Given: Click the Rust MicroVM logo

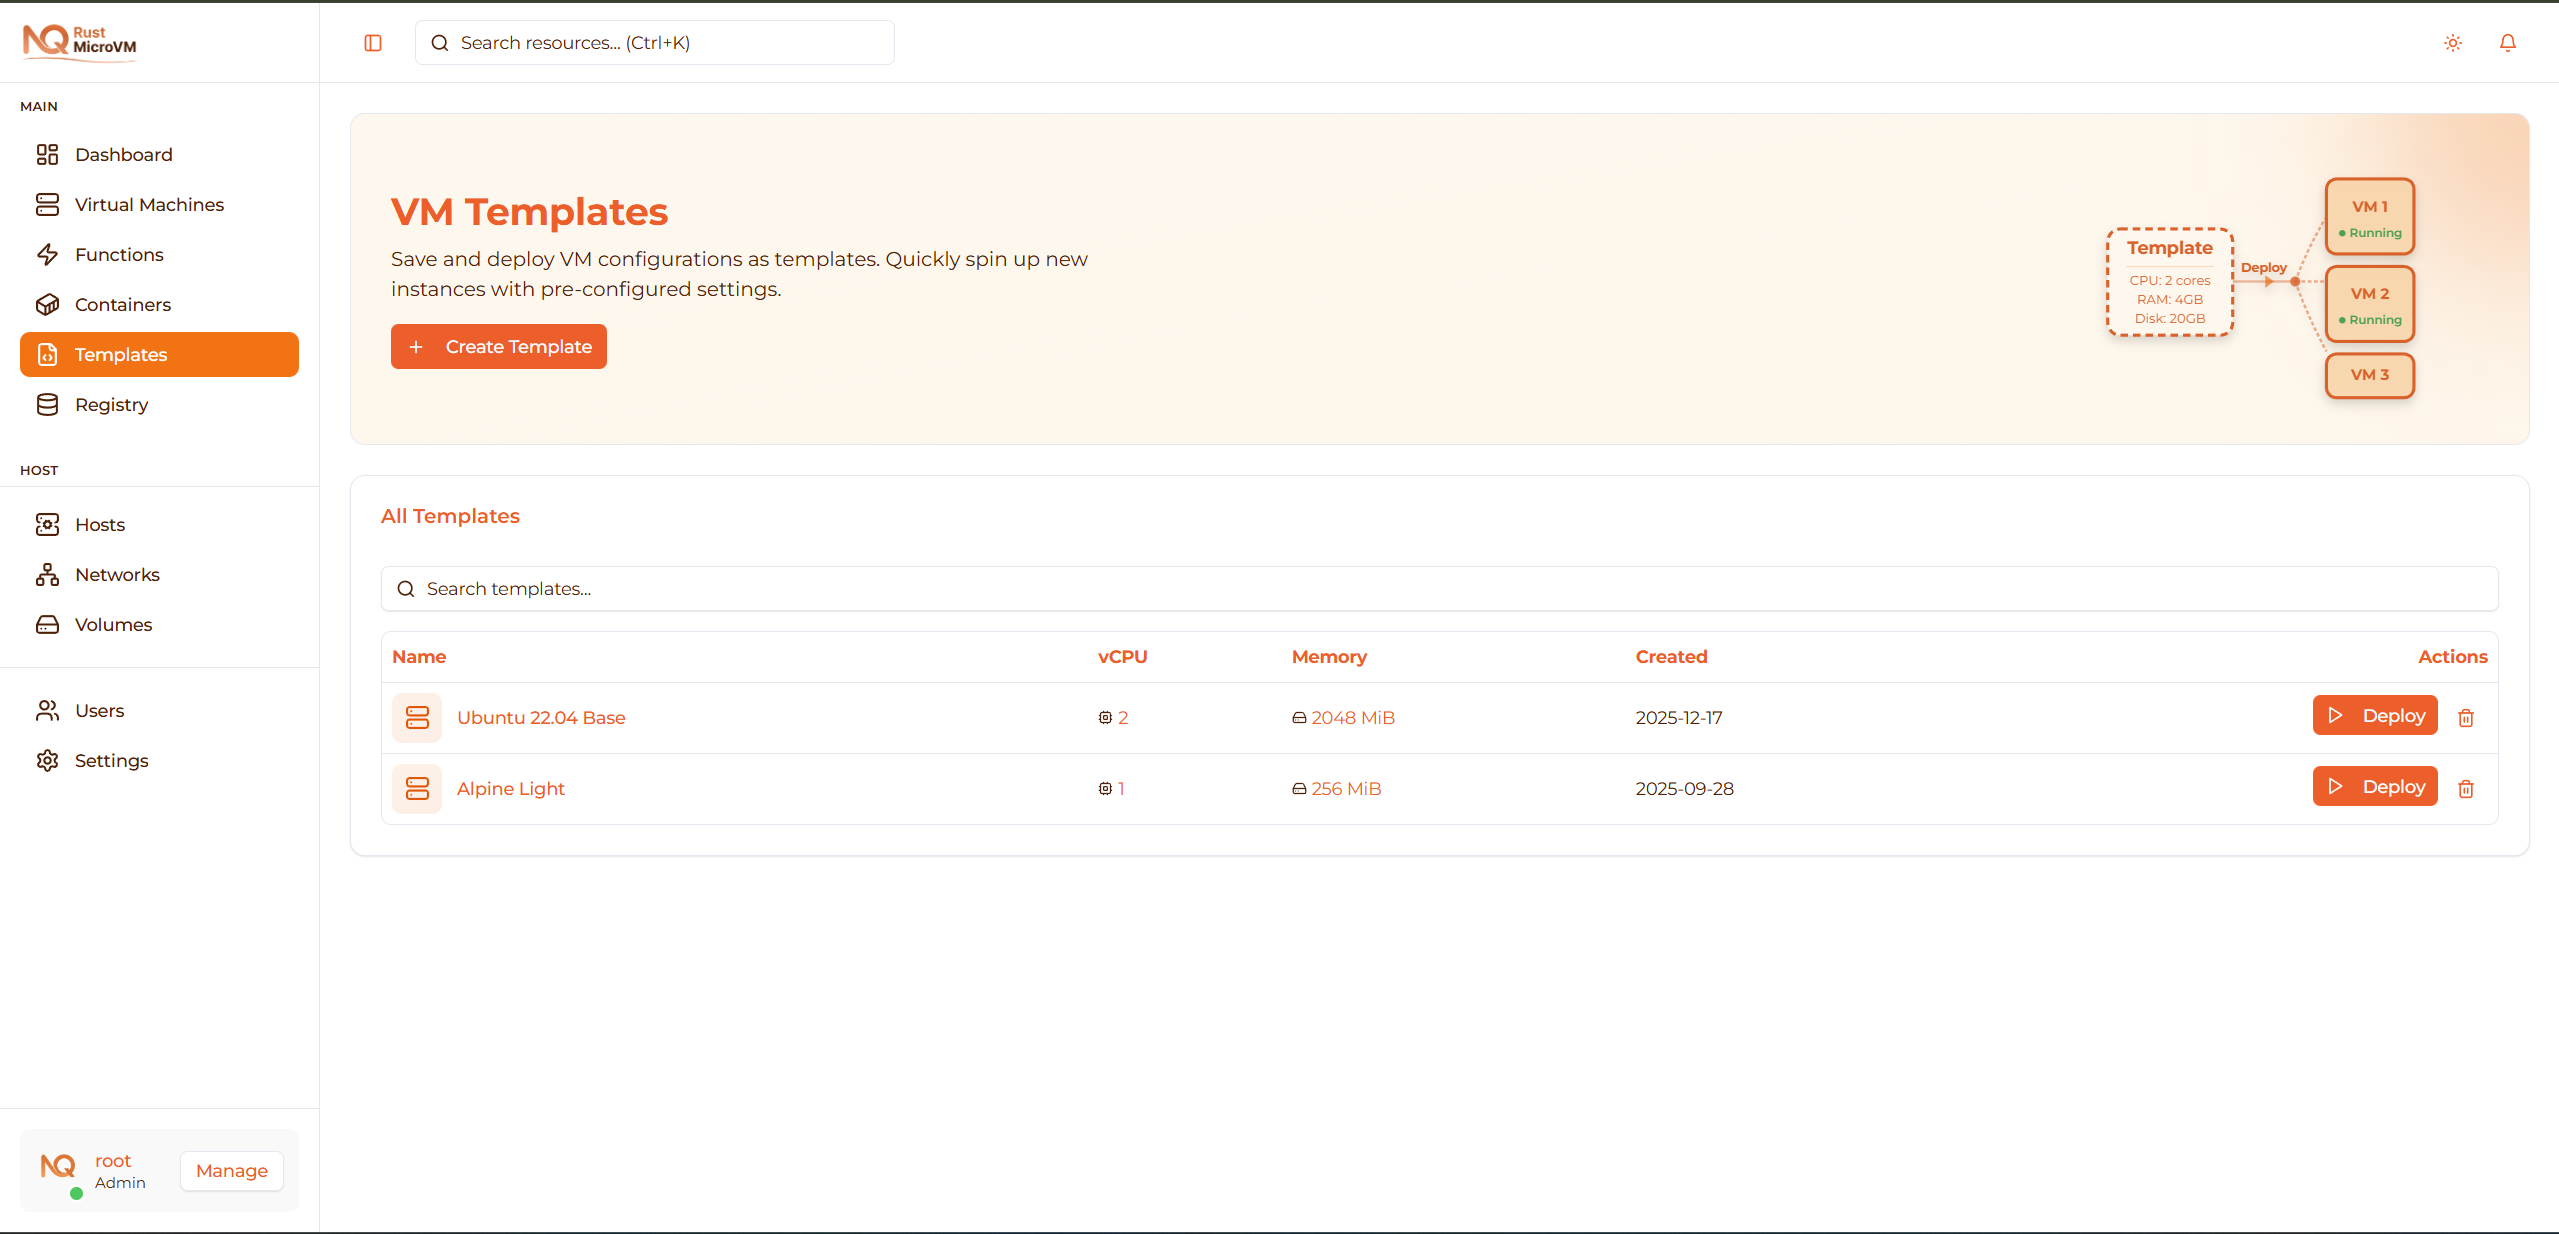Looking at the screenshot, I should [x=79, y=42].
